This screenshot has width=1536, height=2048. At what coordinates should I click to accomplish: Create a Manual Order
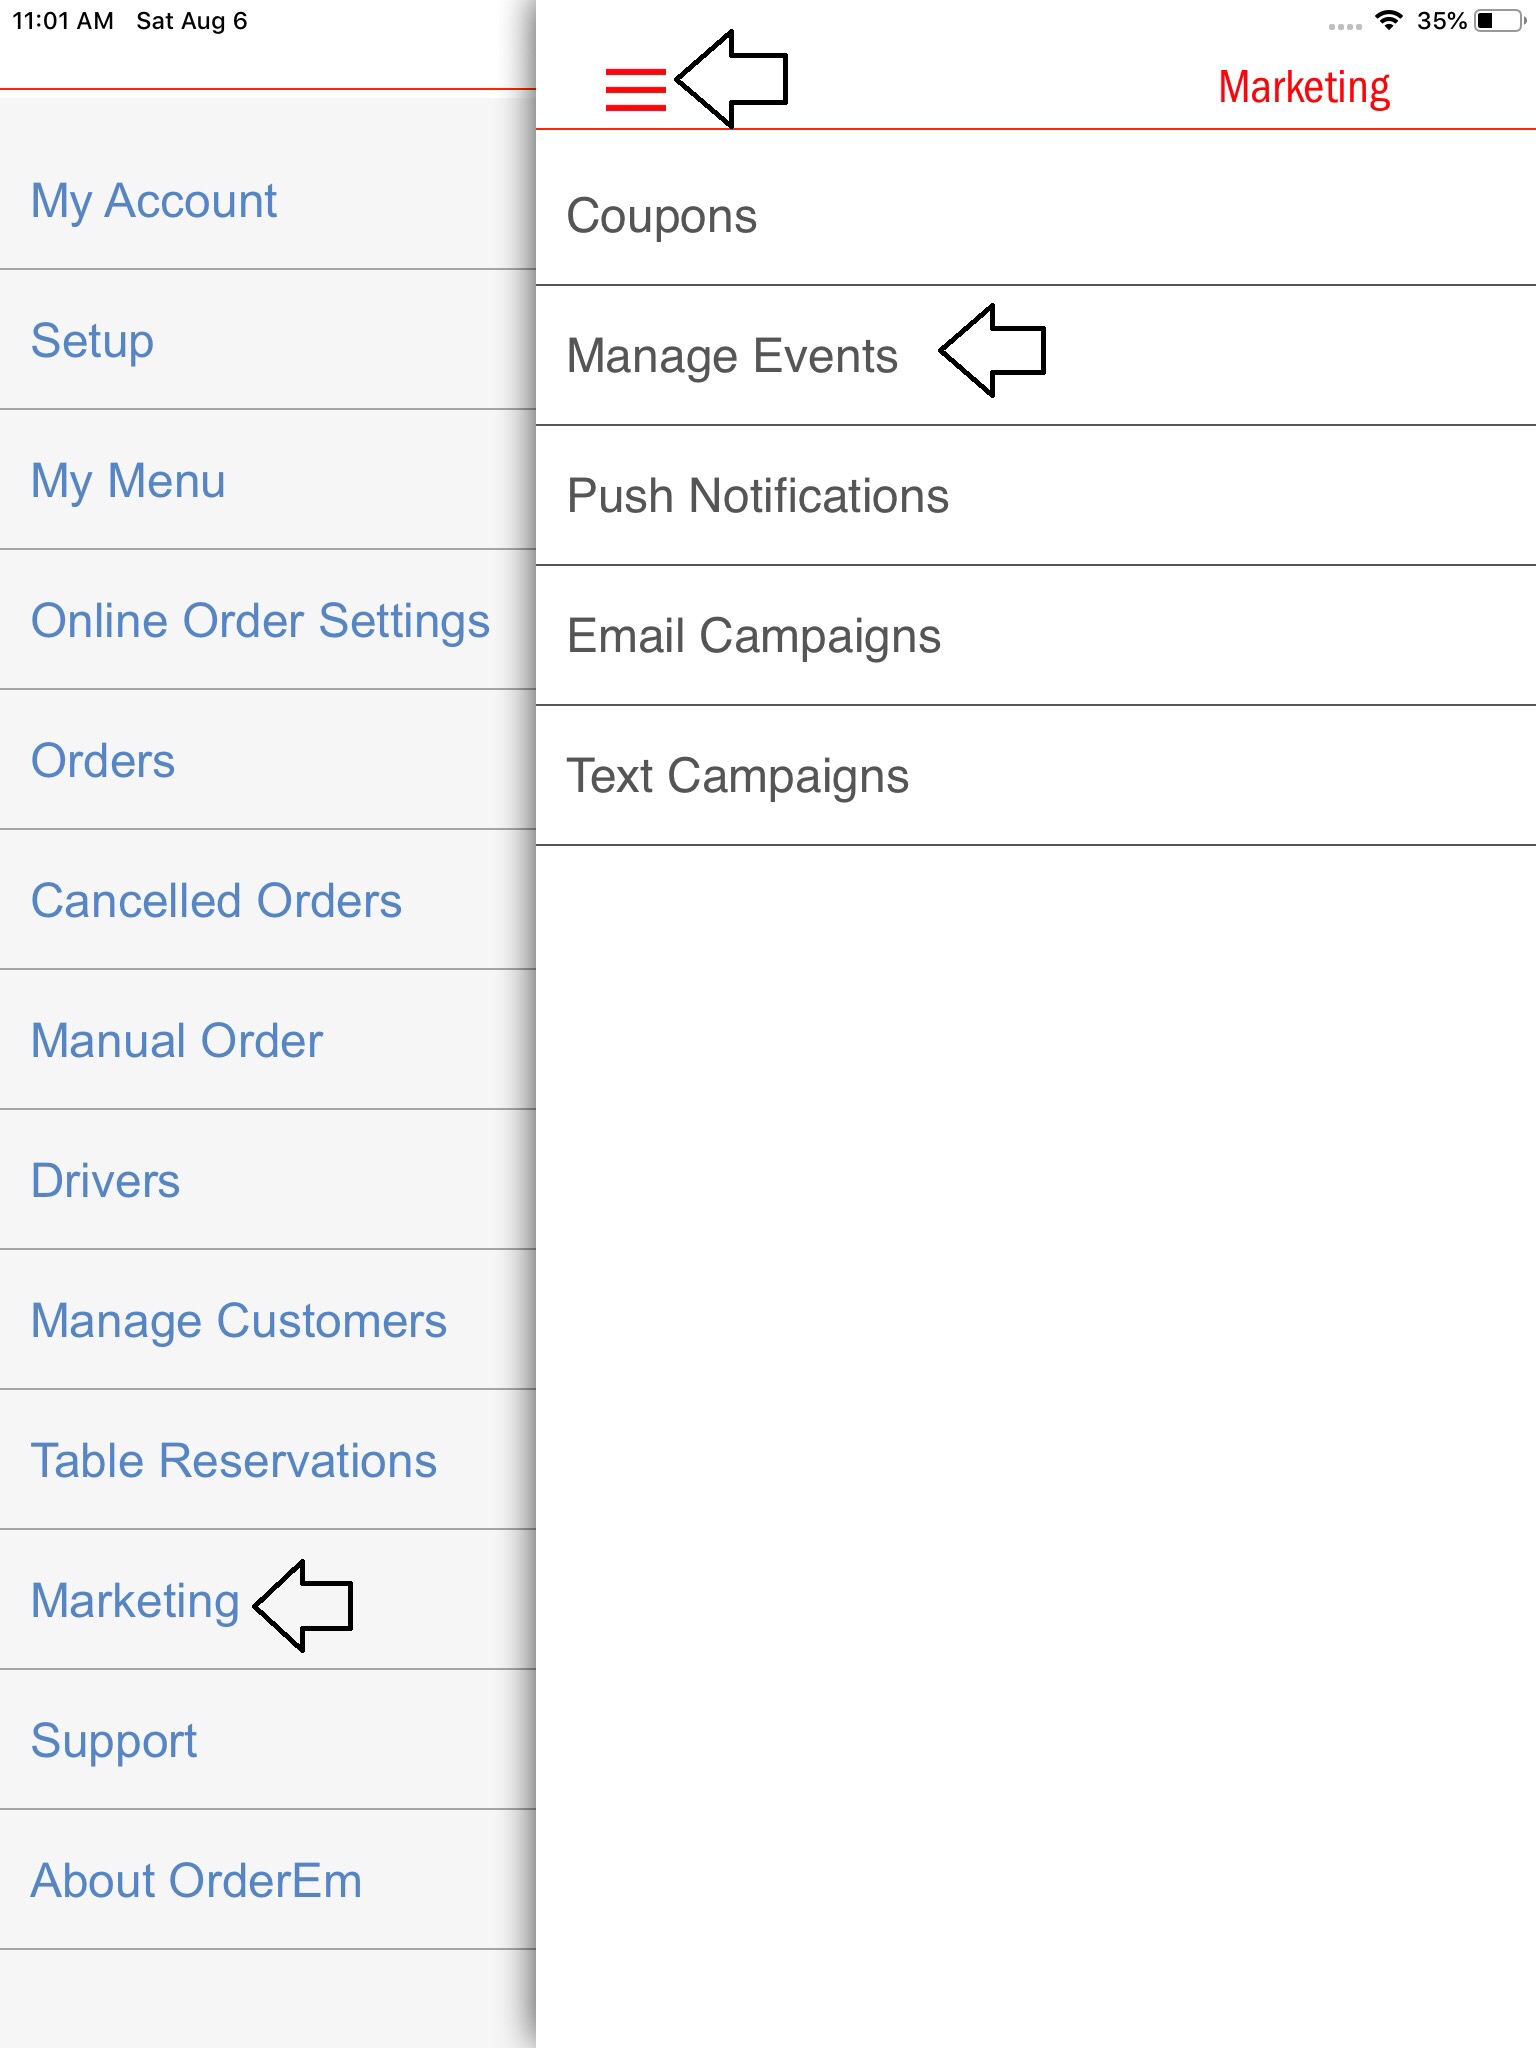pyautogui.click(x=177, y=1040)
